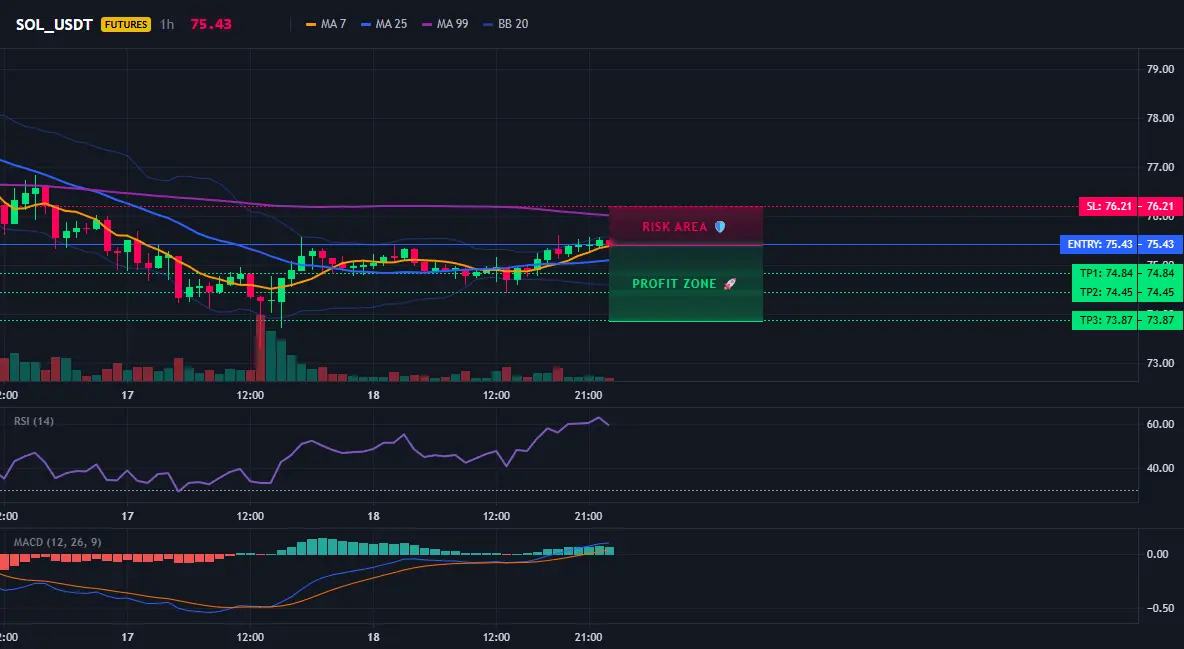Click the 79.00 level on price scale
Image resolution: width=1184 pixels, height=649 pixels.
click(x=1160, y=69)
